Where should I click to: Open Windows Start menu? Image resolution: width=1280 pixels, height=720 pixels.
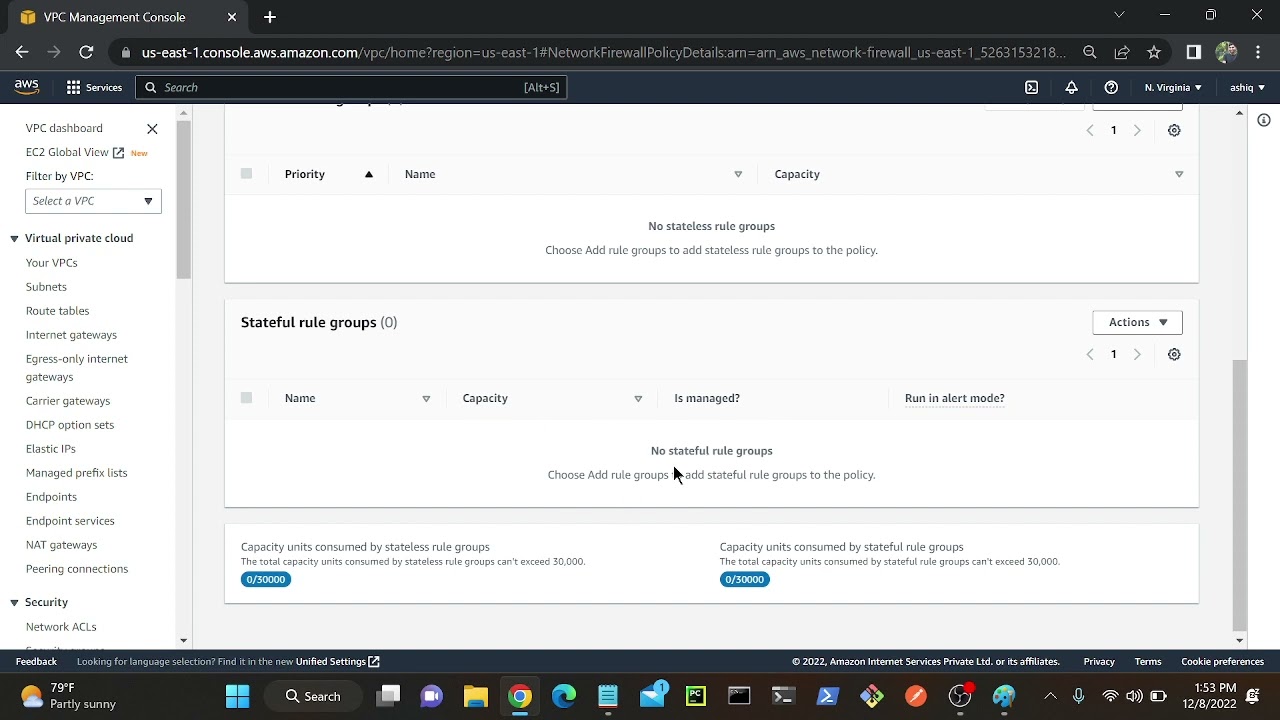(238, 696)
